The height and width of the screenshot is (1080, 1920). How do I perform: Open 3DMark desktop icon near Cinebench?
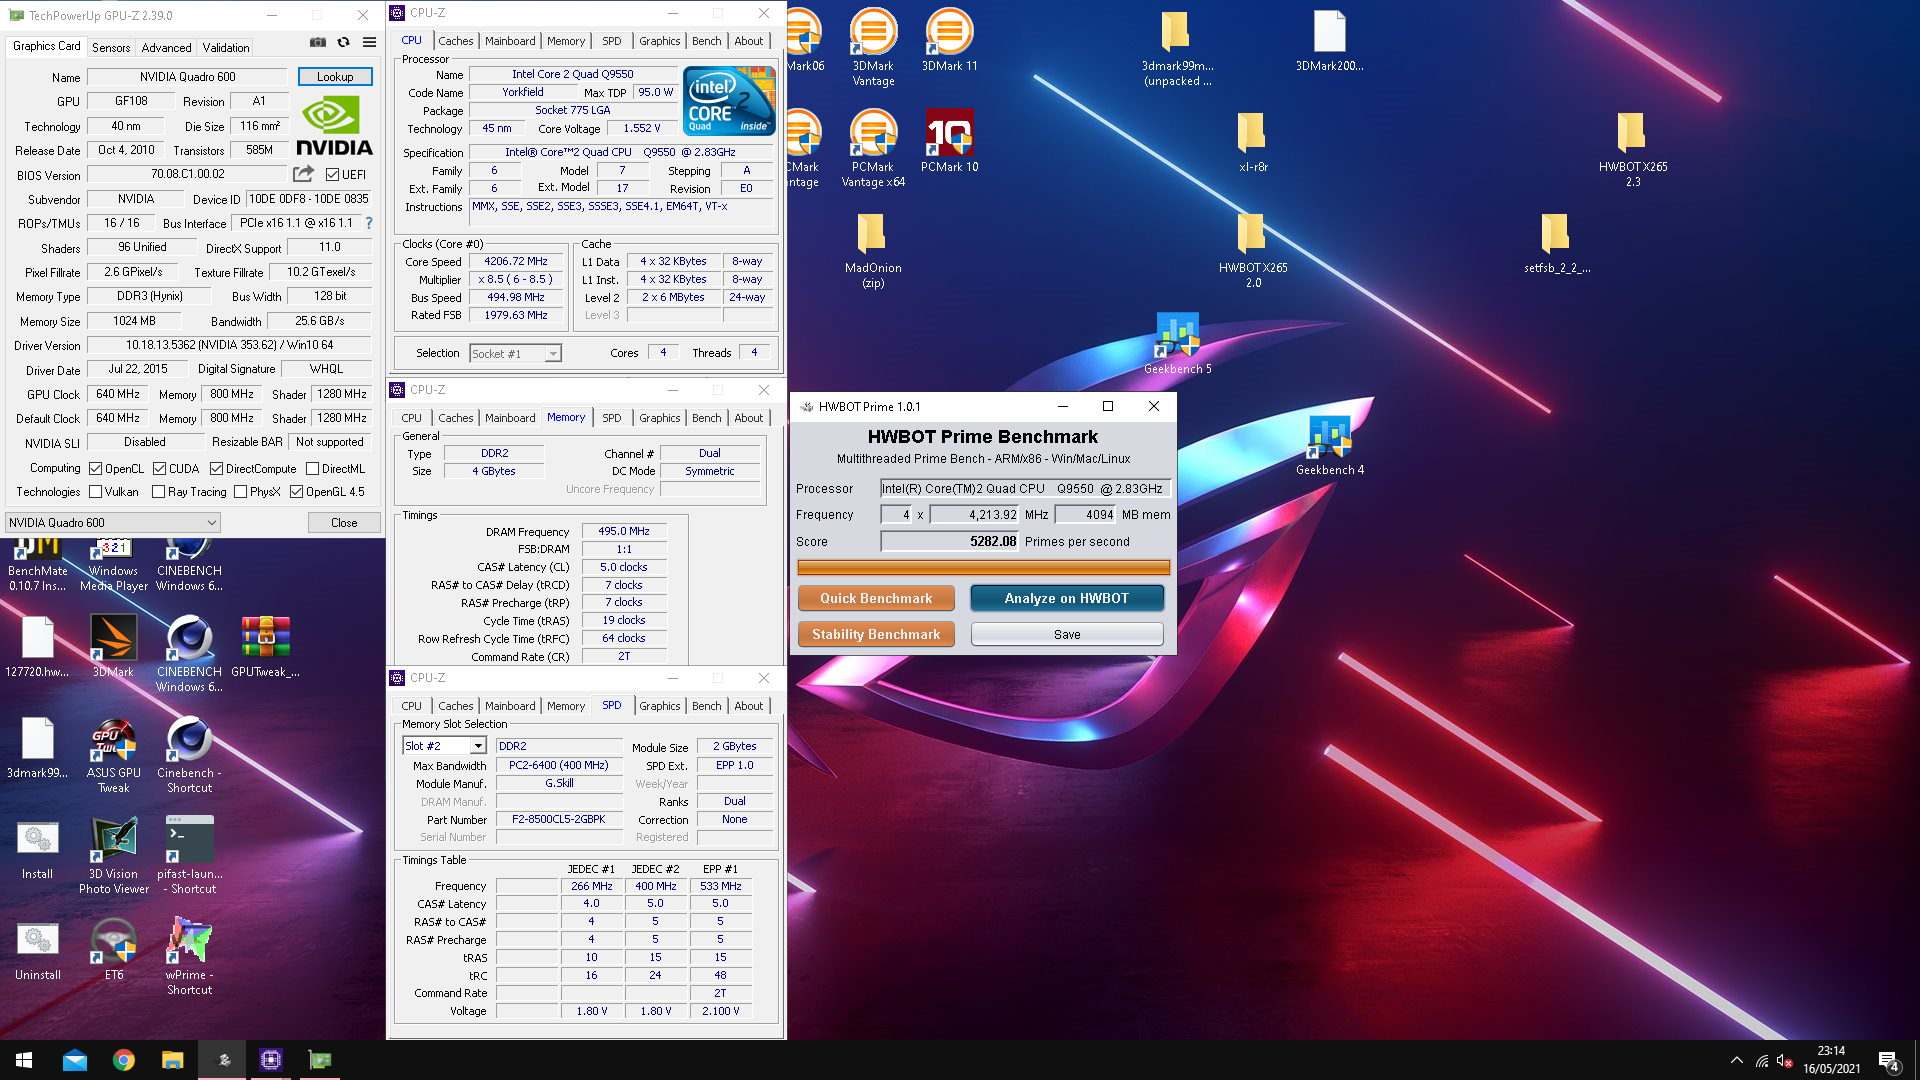tap(113, 646)
